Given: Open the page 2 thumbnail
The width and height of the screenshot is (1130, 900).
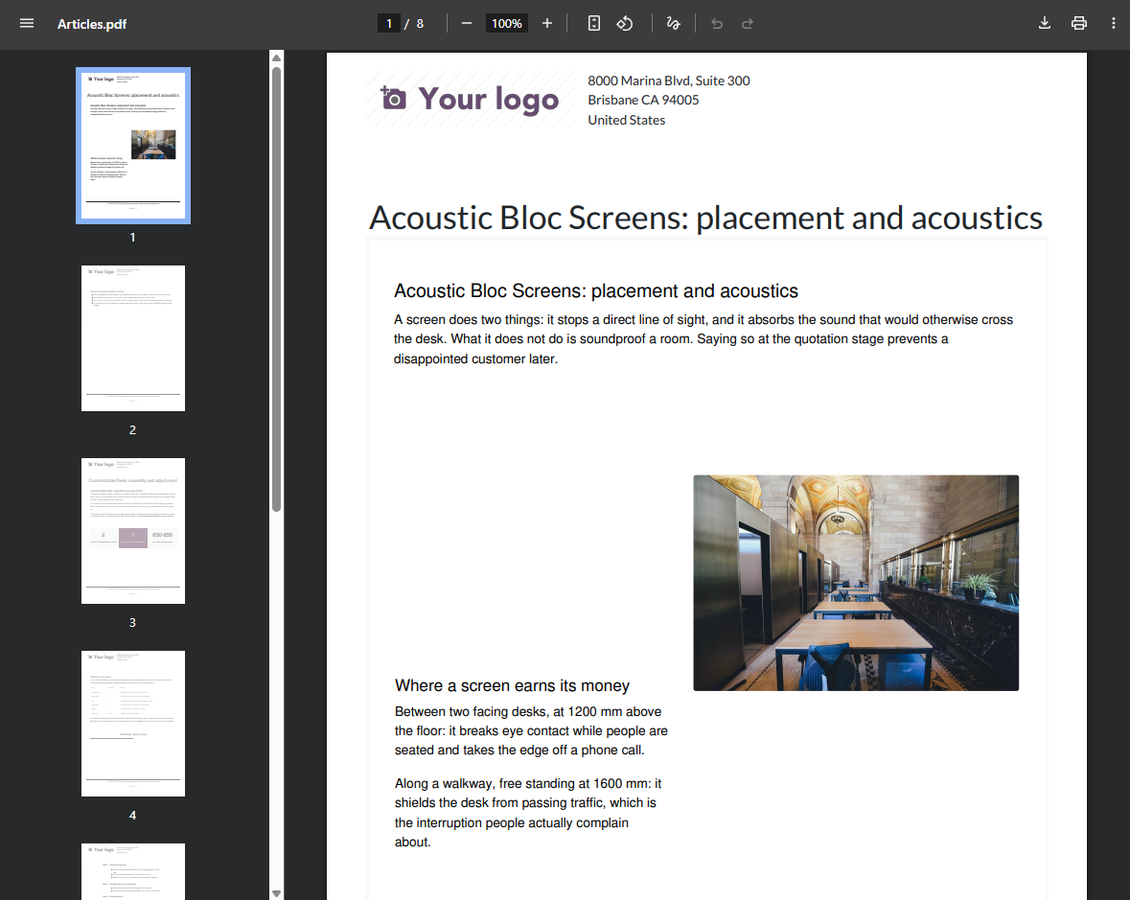Looking at the screenshot, I should point(133,338).
